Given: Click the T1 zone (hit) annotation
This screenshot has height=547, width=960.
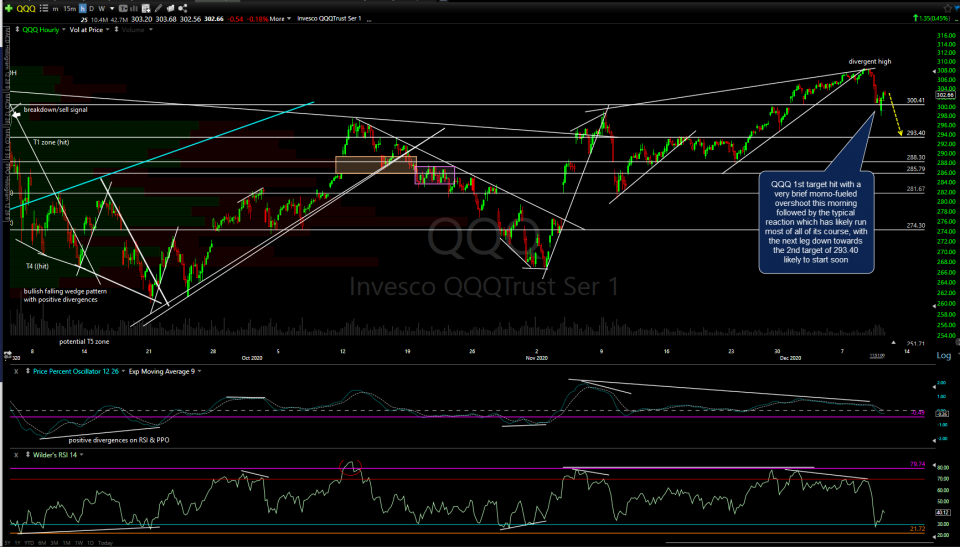Looking at the screenshot, I should click(x=51, y=142).
